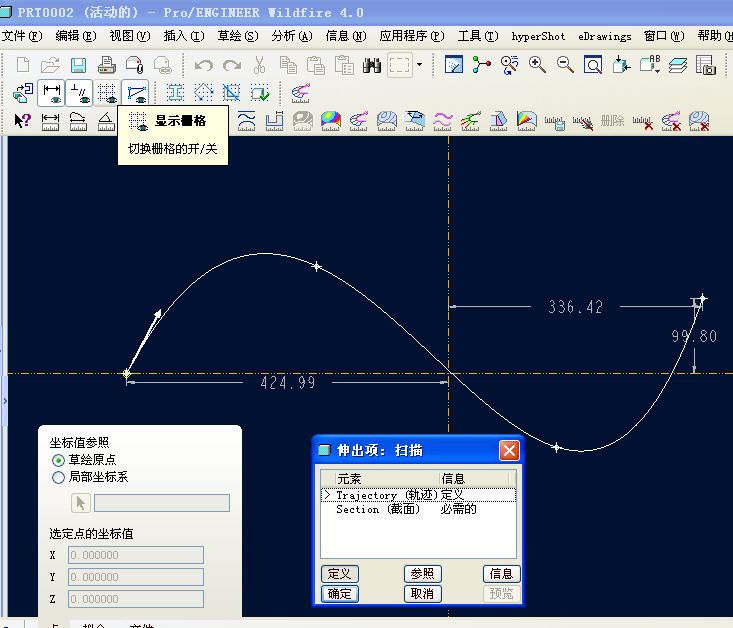This screenshot has height=628, width=733.
Task: Click the local coordinate system input box
Action: tap(162, 503)
